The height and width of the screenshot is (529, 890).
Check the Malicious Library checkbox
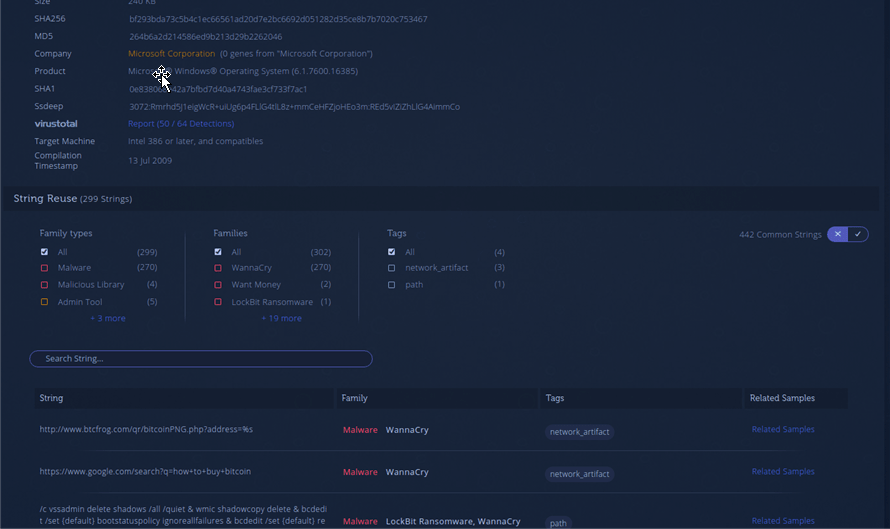tap(44, 284)
